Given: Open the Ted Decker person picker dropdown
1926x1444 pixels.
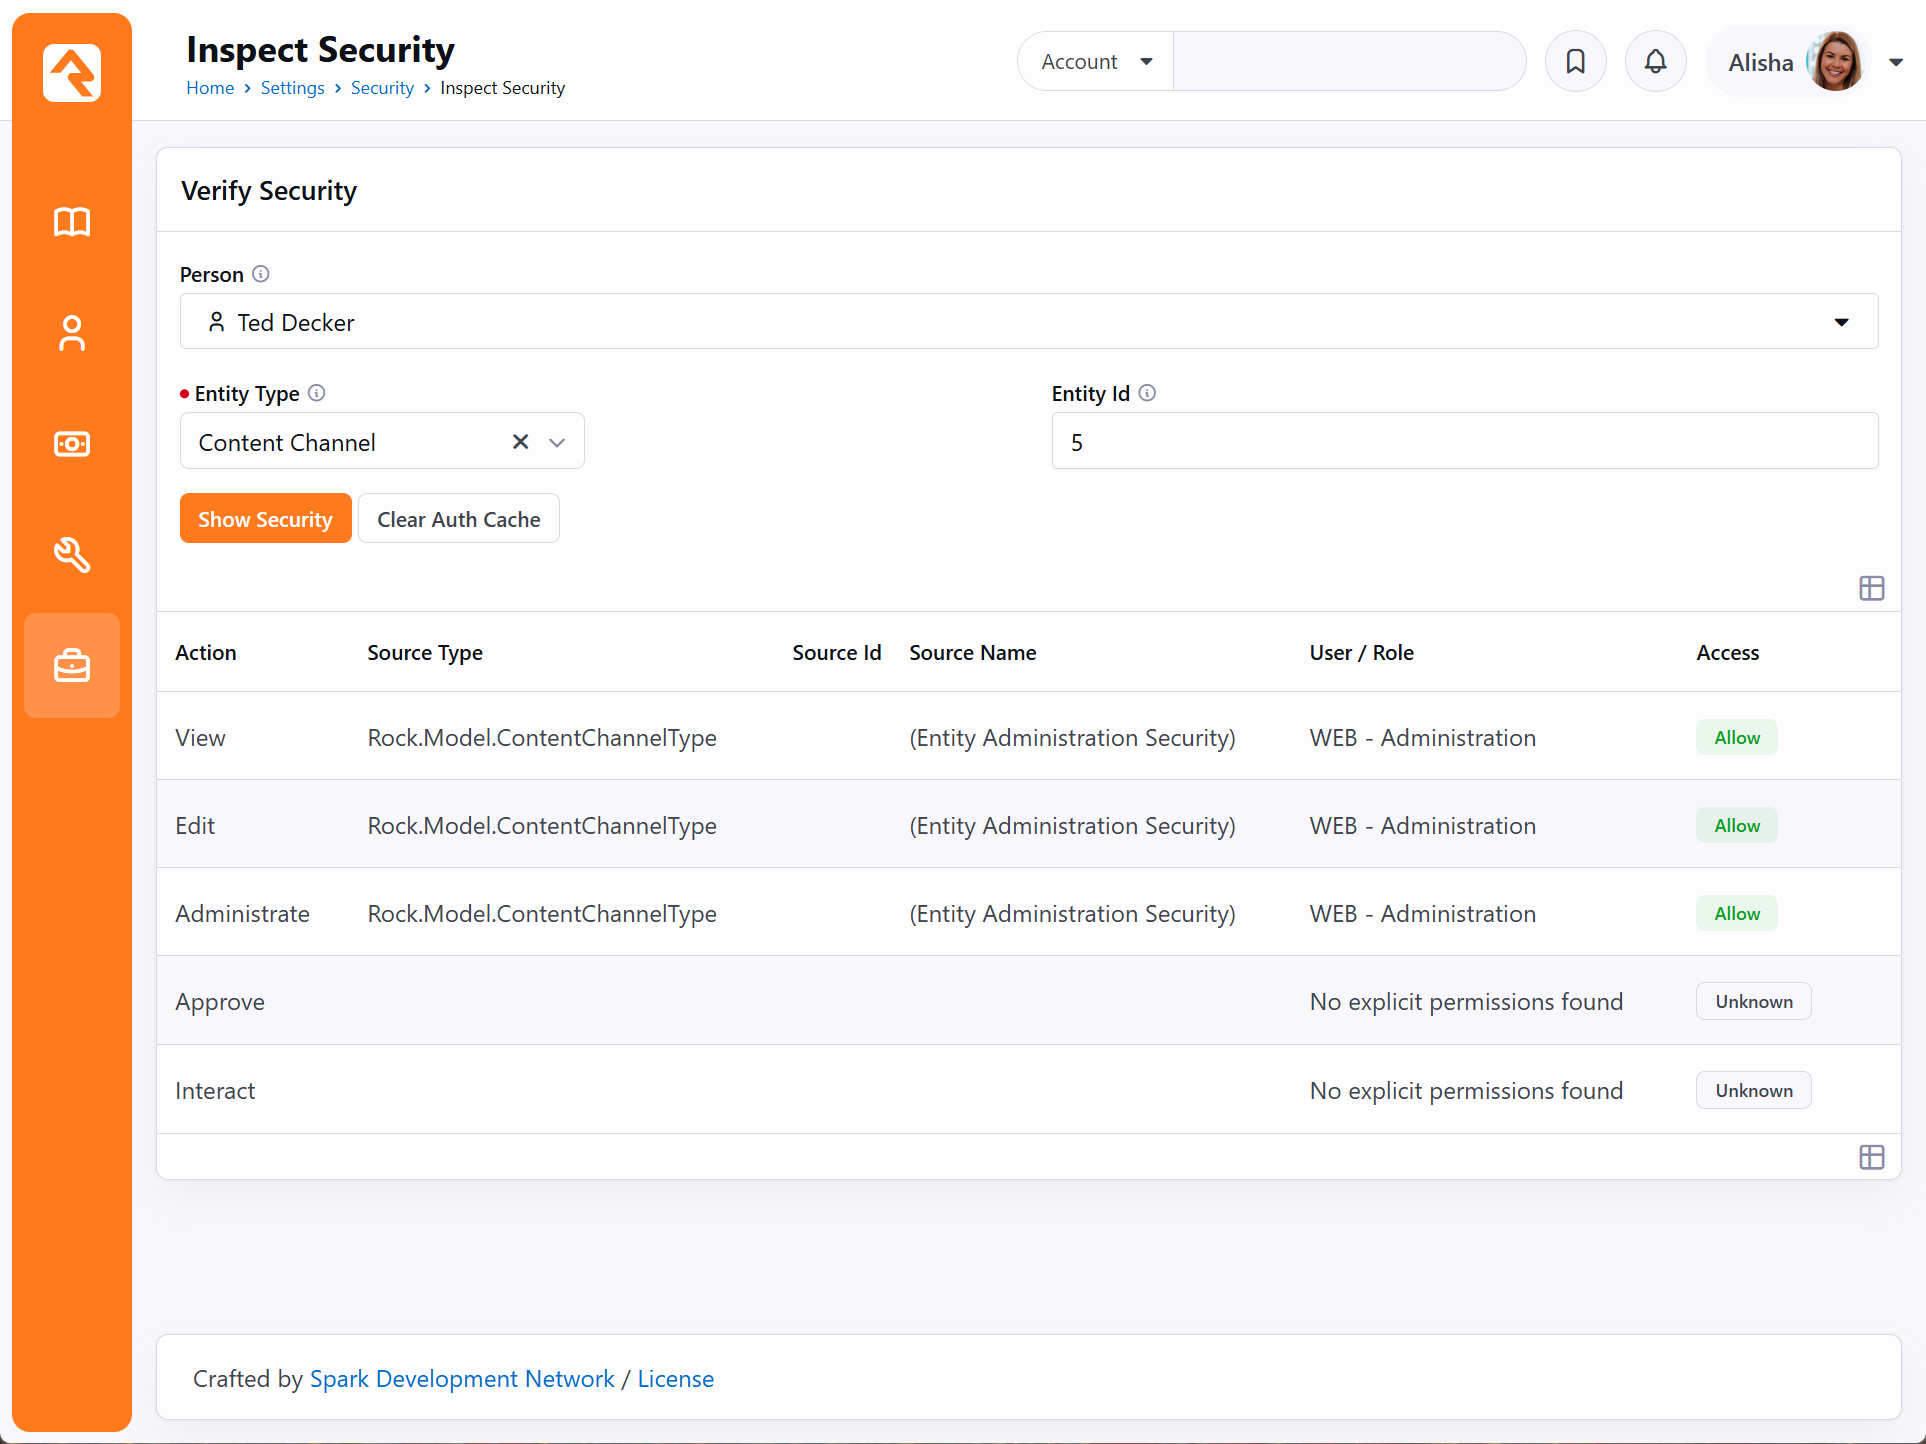Looking at the screenshot, I should pyautogui.click(x=1841, y=322).
